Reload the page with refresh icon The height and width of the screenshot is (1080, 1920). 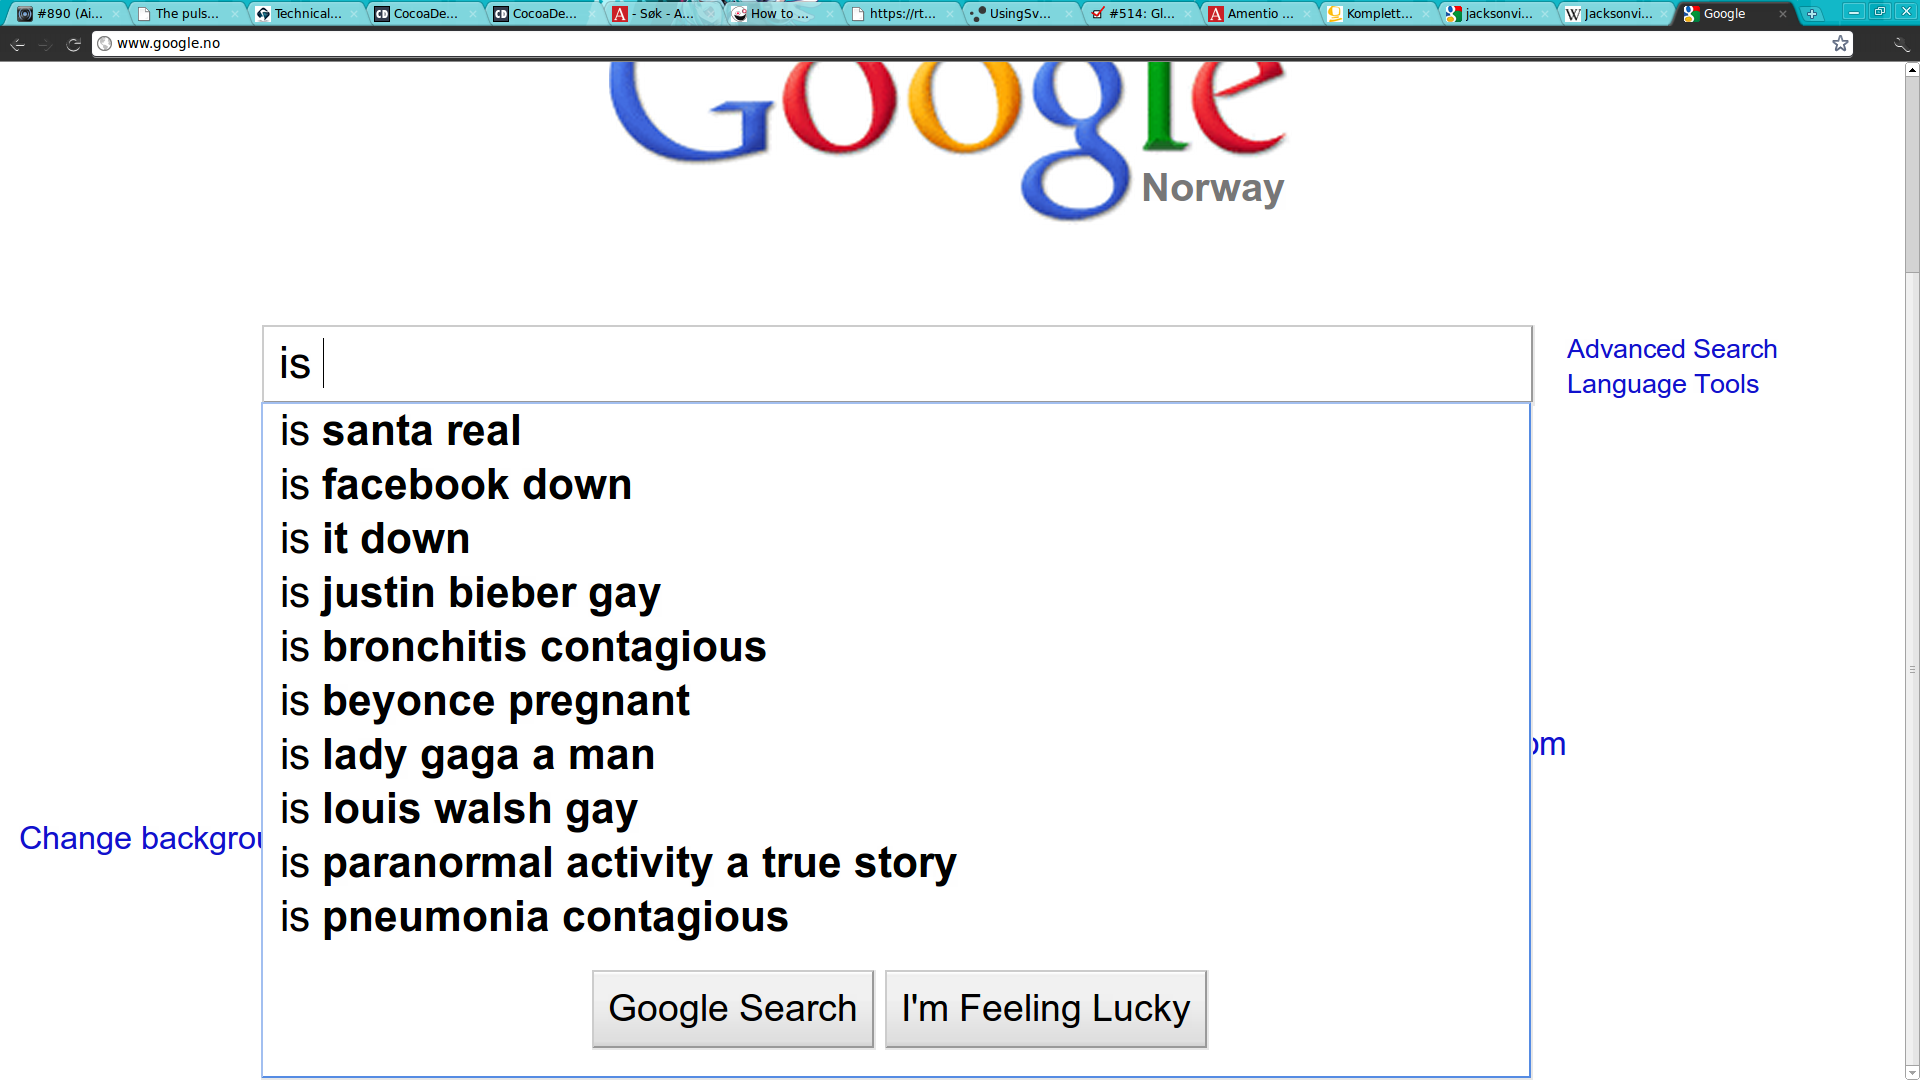tap(73, 44)
